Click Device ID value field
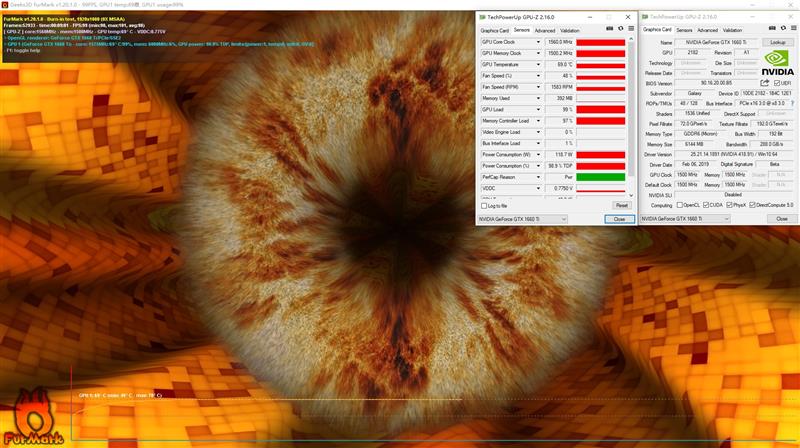The image size is (800, 448). [x=766, y=93]
